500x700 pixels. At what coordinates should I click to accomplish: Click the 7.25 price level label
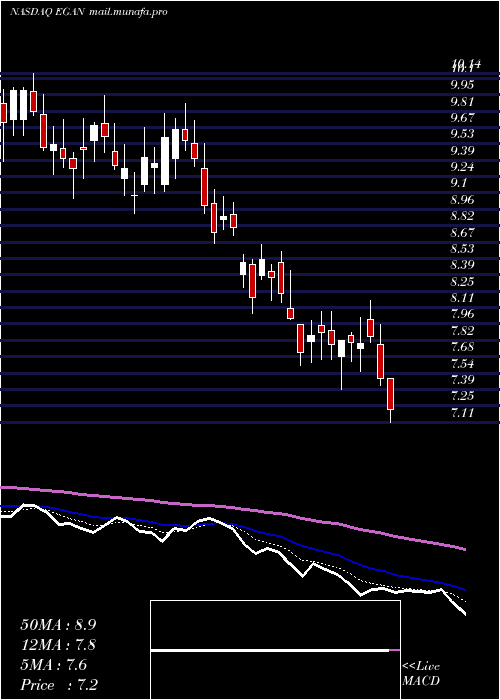tap(463, 396)
